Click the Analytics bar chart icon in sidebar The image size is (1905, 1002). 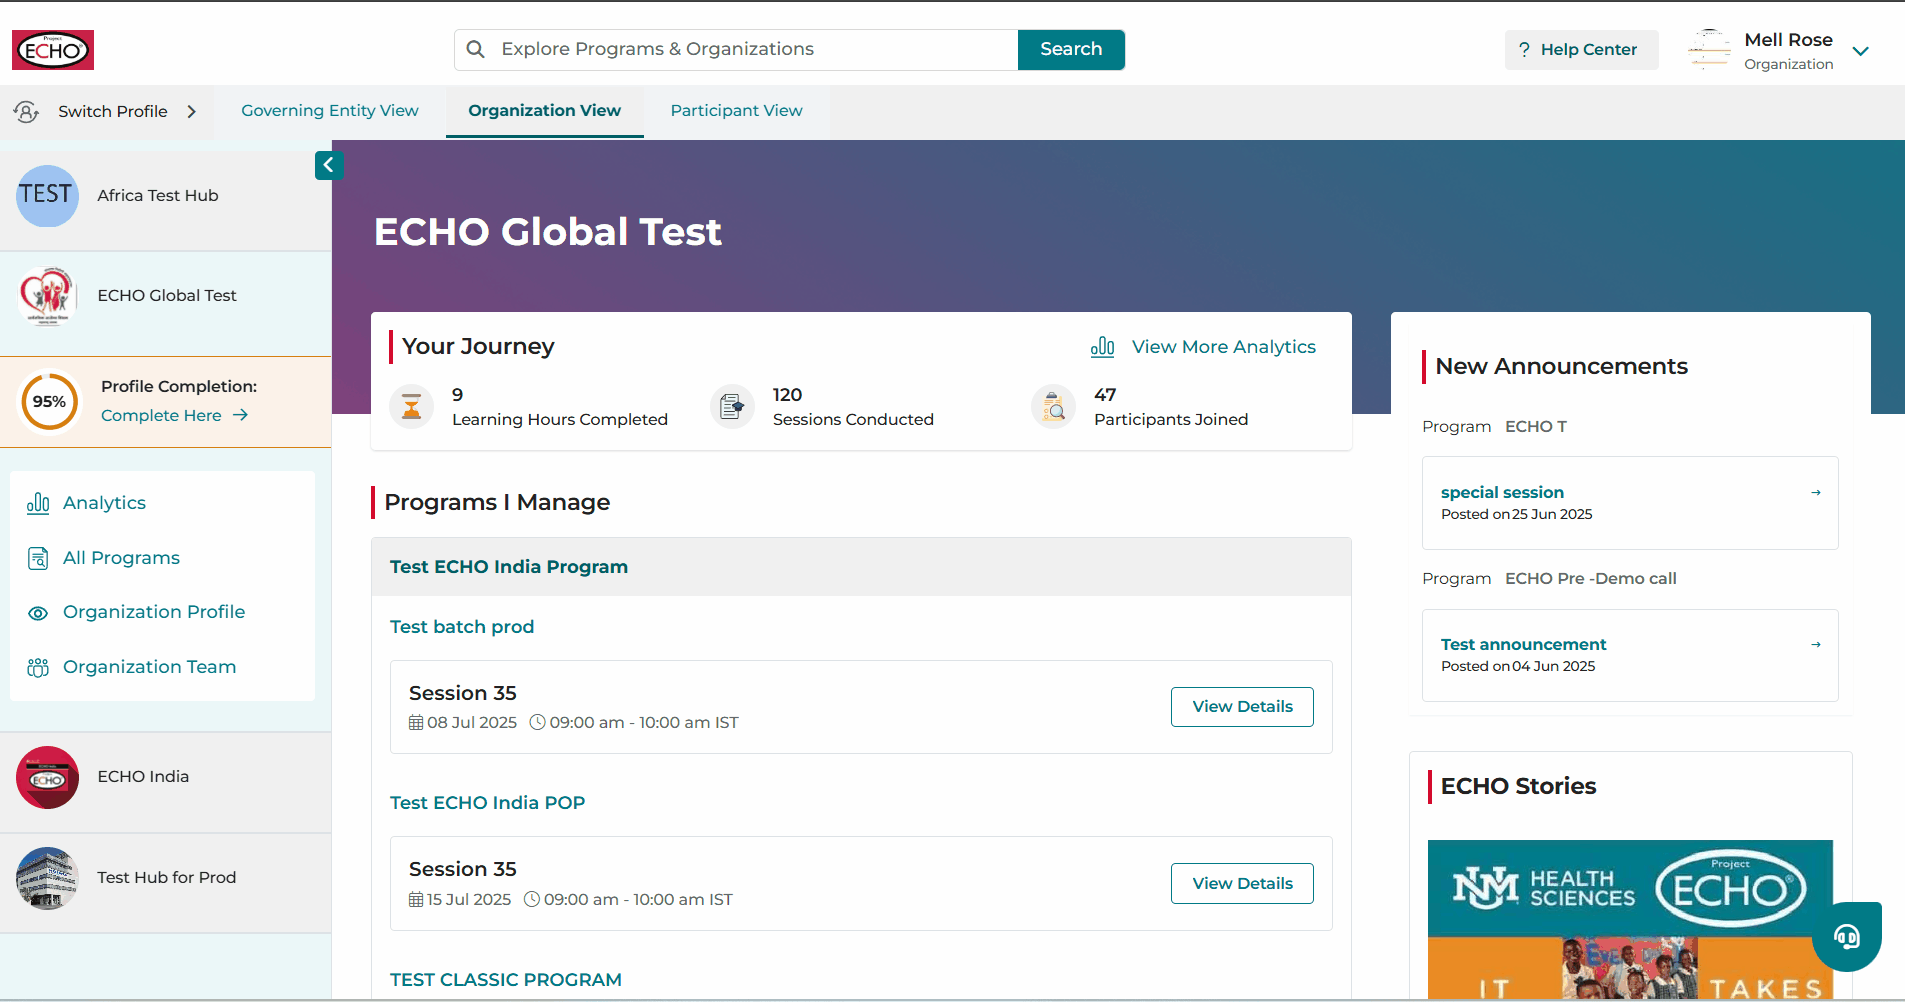tap(38, 503)
